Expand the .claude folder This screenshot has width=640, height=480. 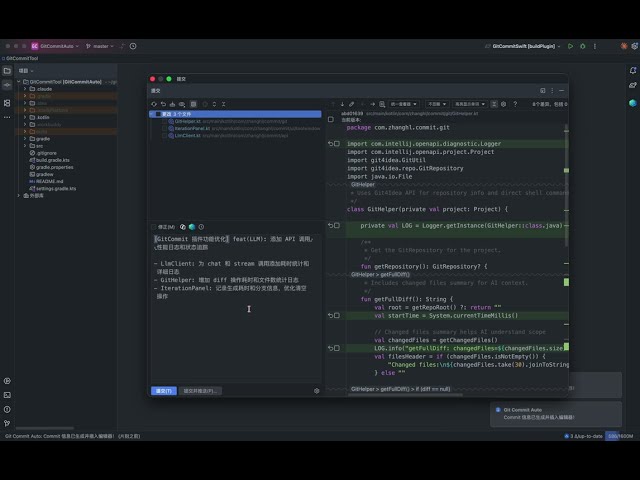click(x=25, y=89)
